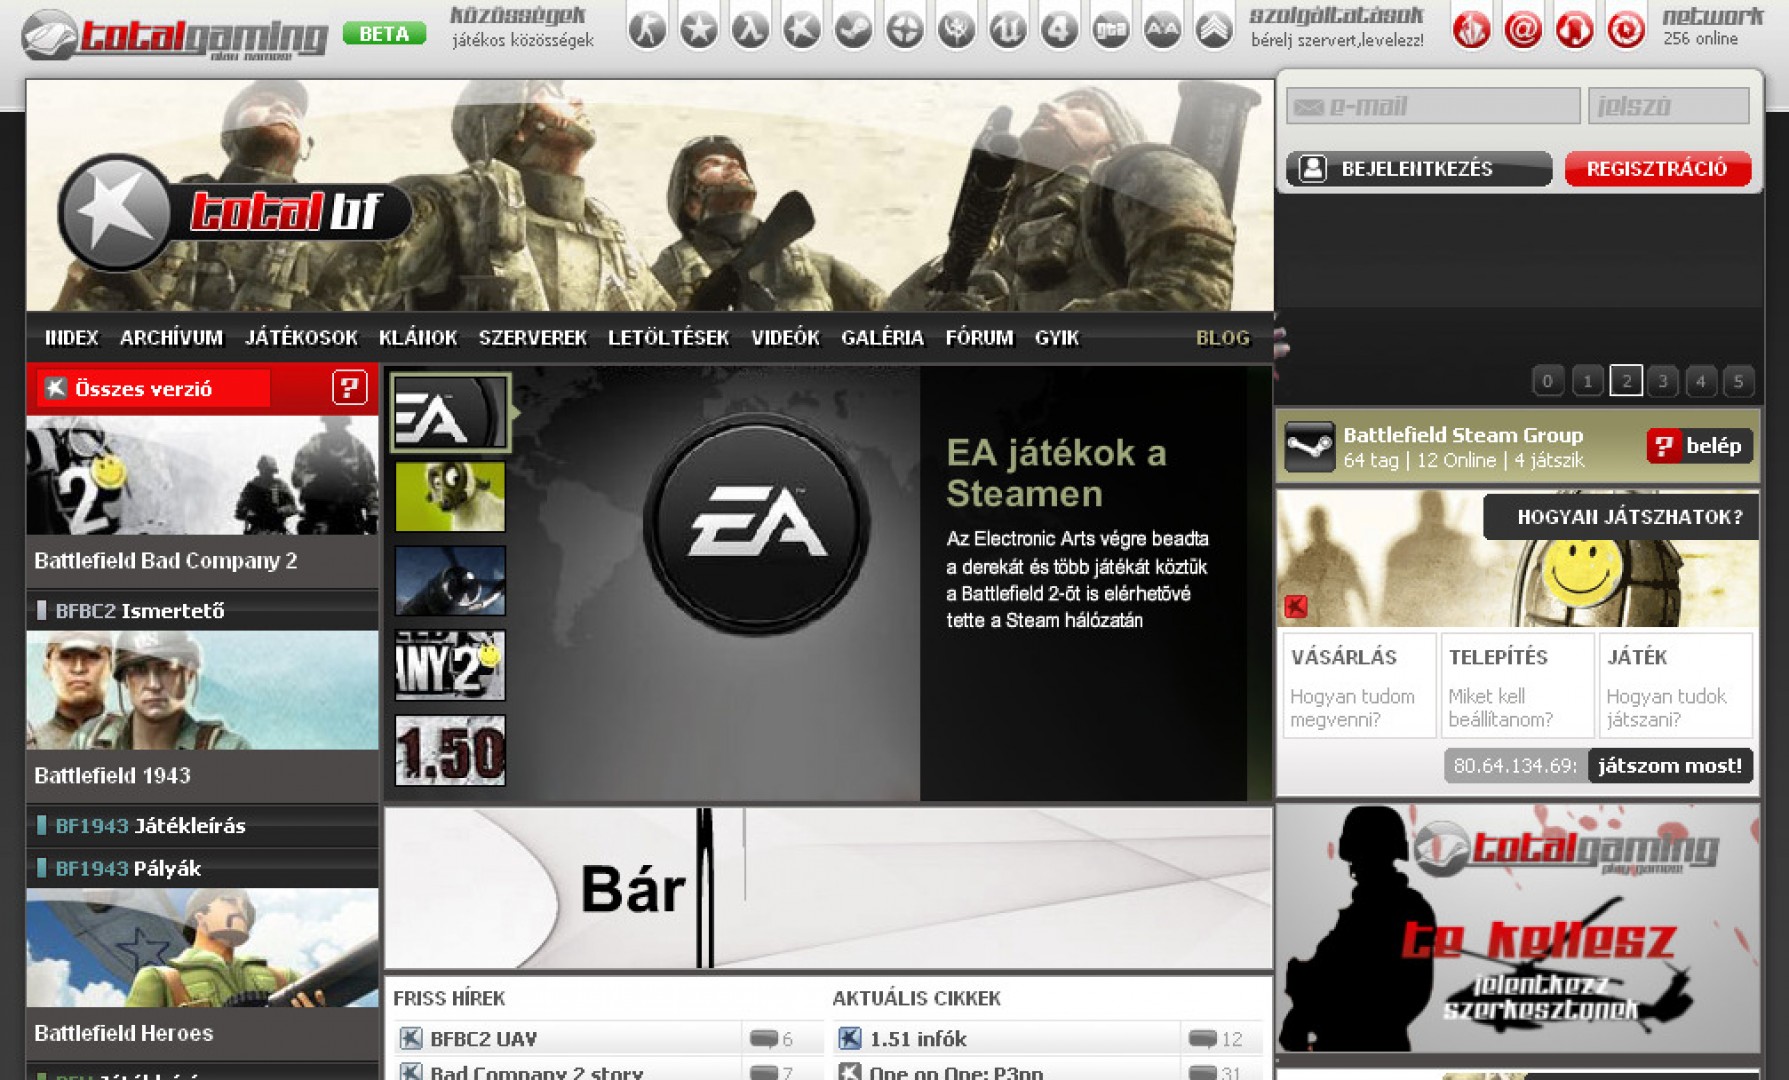
Task: Open the FÓRUM menu item
Action: pyautogui.click(x=979, y=338)
